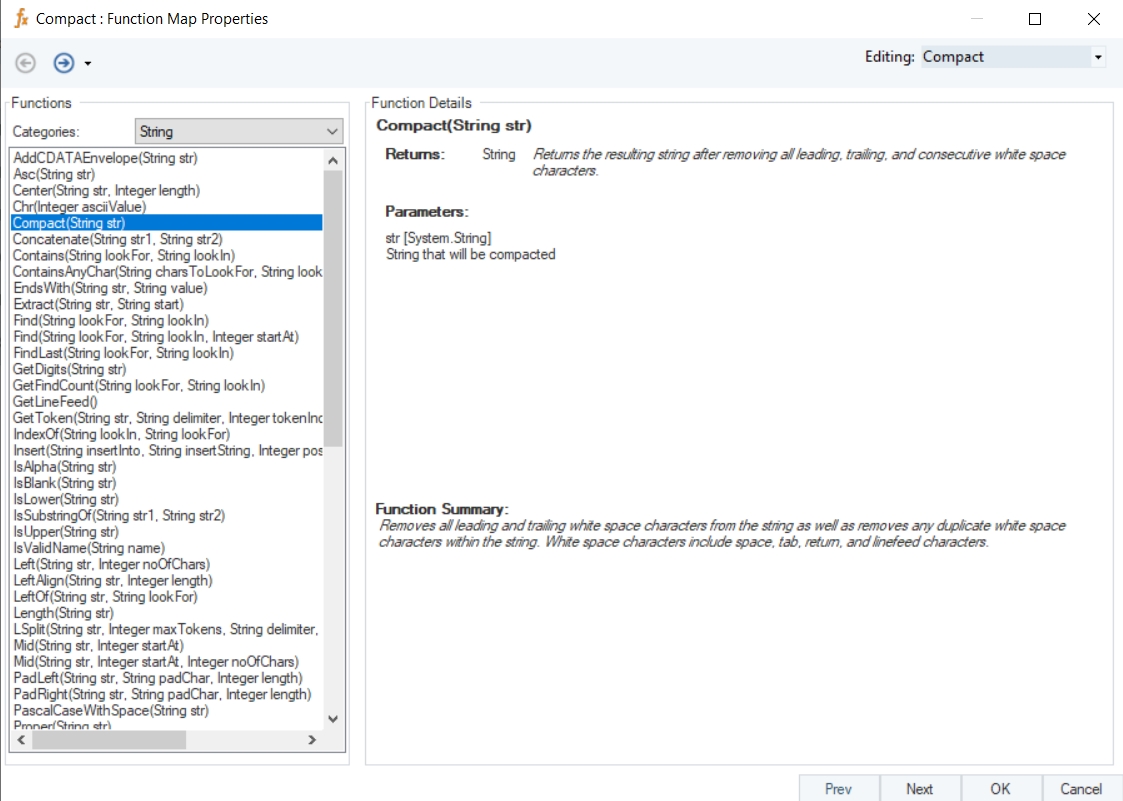This screenshot has width=1123, height=801.
Task: Open the forward arrow history dropdown
Action: (88, 64)
